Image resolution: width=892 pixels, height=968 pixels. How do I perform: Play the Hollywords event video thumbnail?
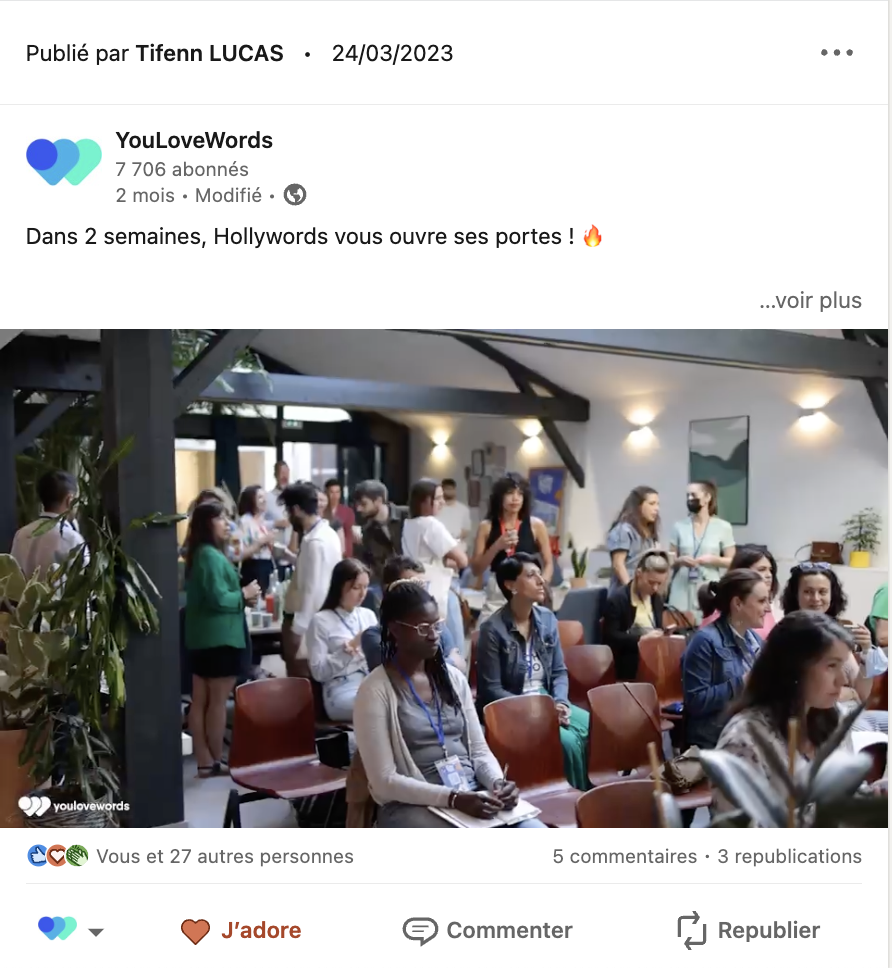coord(444,578)
